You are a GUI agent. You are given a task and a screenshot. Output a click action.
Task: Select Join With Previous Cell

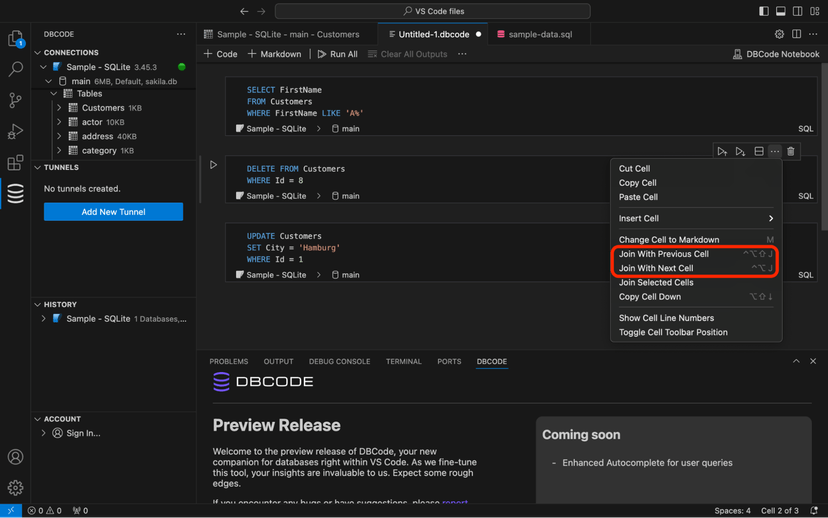(696, 254)
